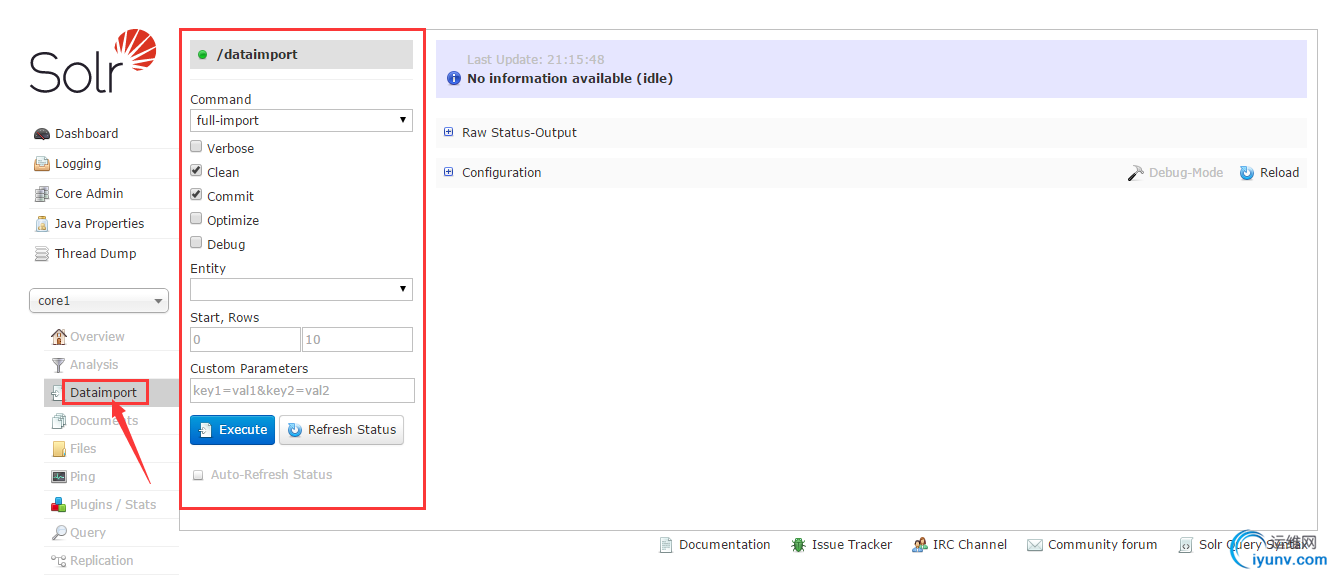Click the Solr Query Syntax icon

[1185, 545]
